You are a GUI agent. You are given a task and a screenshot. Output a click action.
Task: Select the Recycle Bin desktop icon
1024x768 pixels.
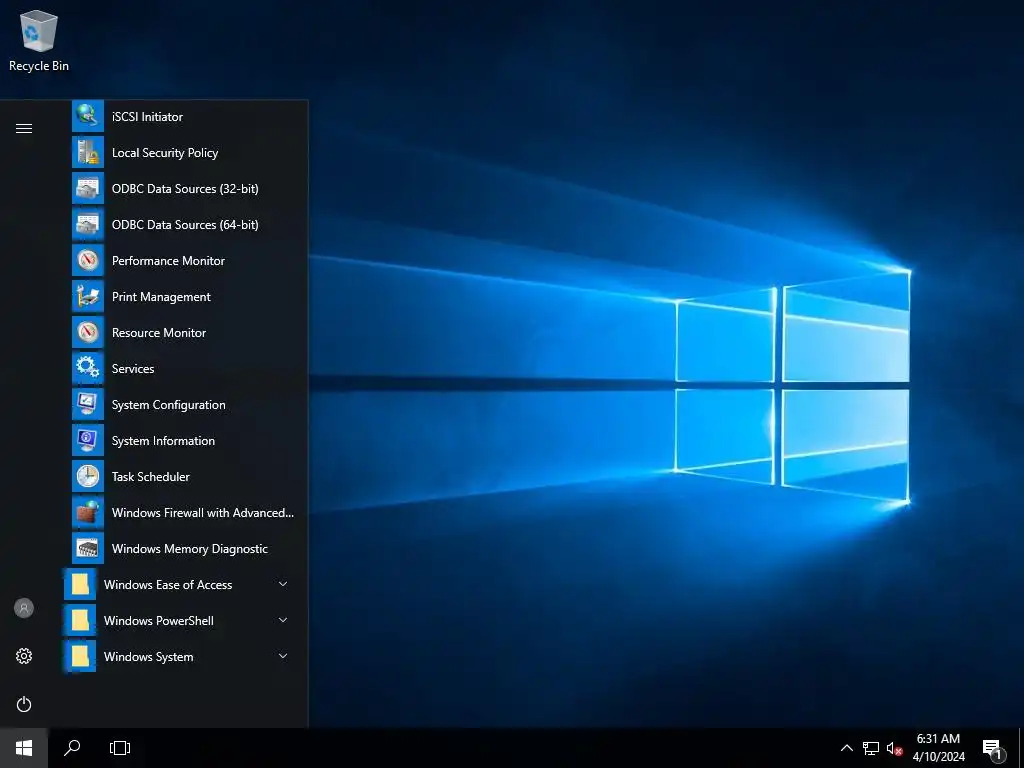pyautogui.click(x=39, y=41)
